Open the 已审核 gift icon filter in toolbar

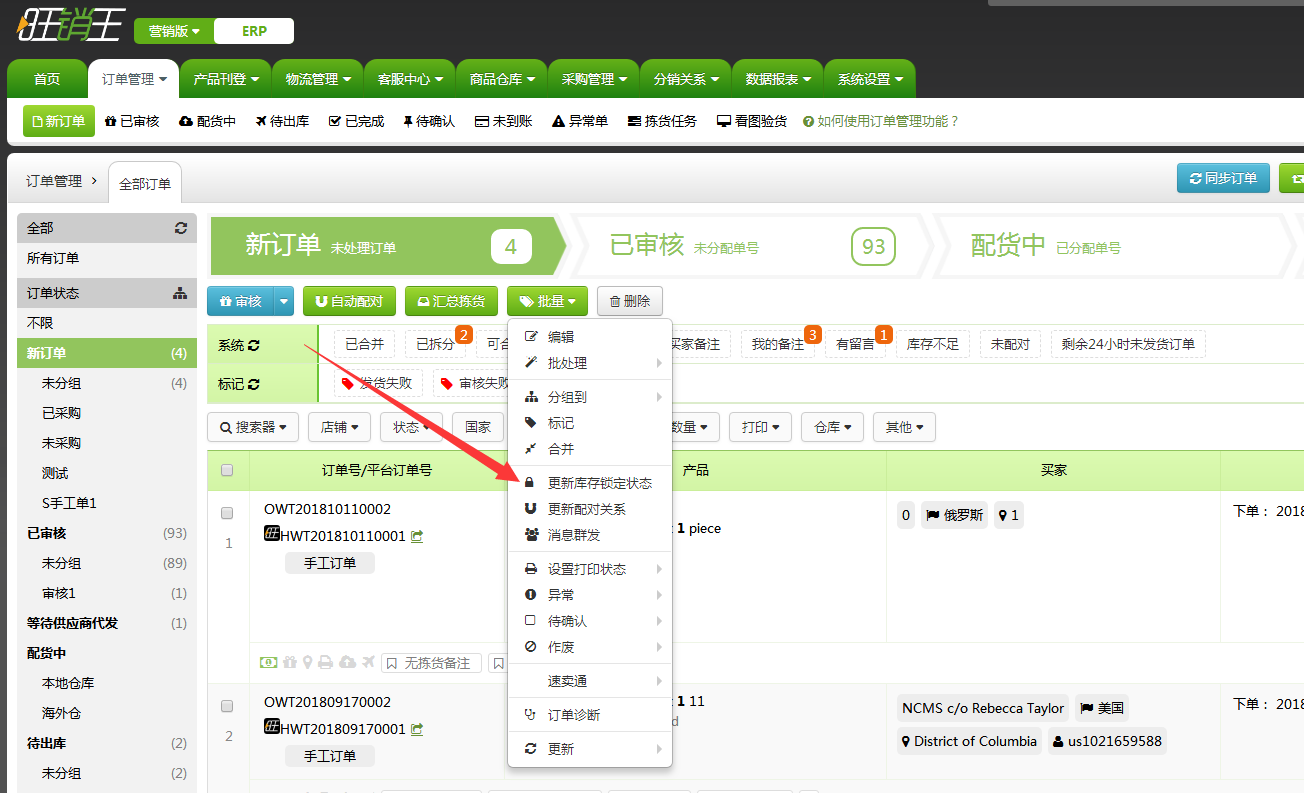(132, 121)
